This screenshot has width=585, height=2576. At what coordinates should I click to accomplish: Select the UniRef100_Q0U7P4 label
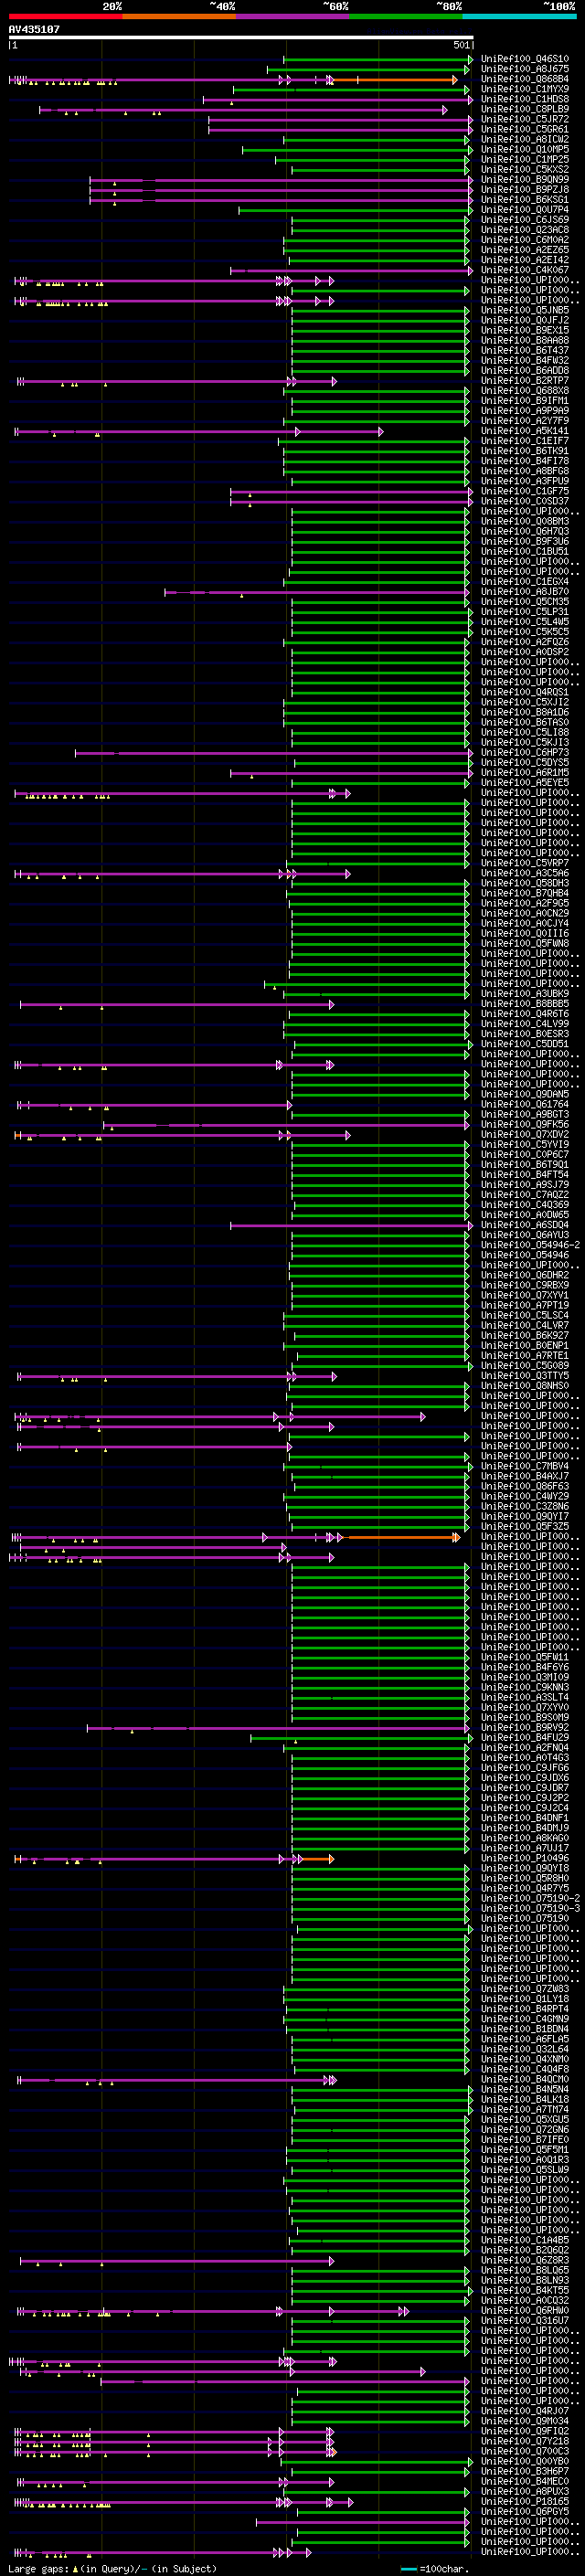coord(525,209)
